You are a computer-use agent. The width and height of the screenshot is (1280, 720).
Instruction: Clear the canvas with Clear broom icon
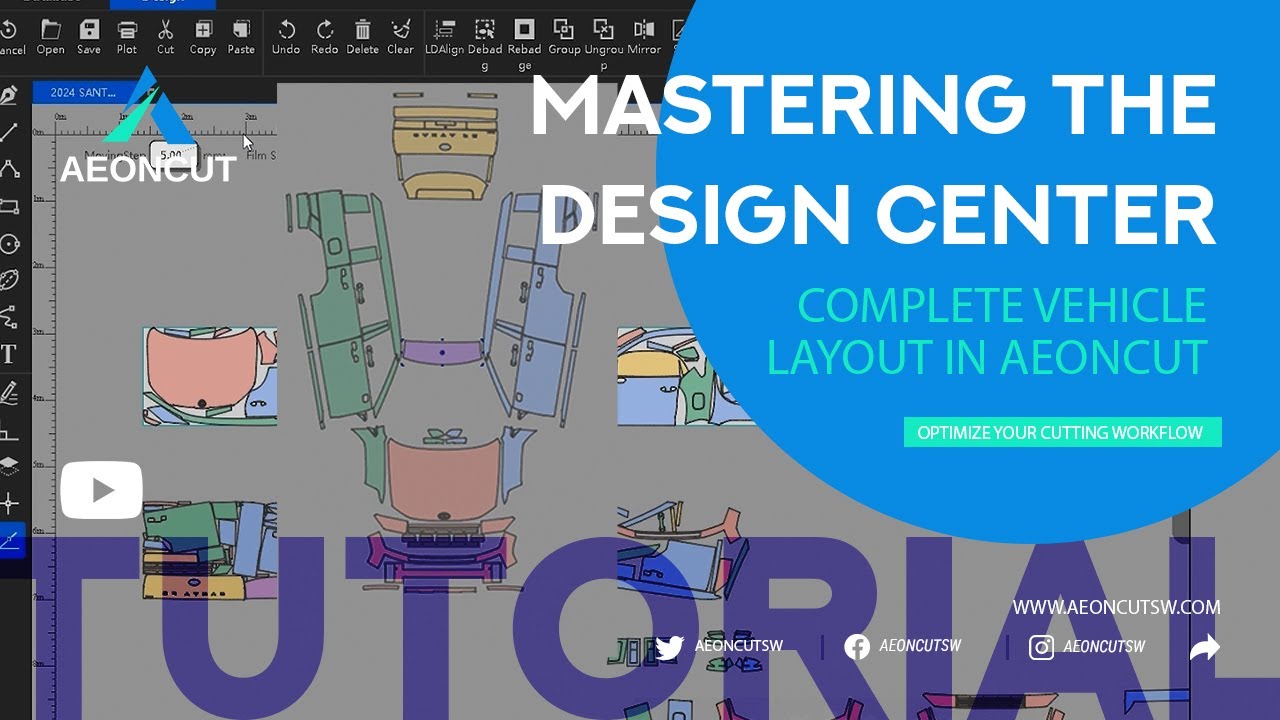click(x=400, y=37)
